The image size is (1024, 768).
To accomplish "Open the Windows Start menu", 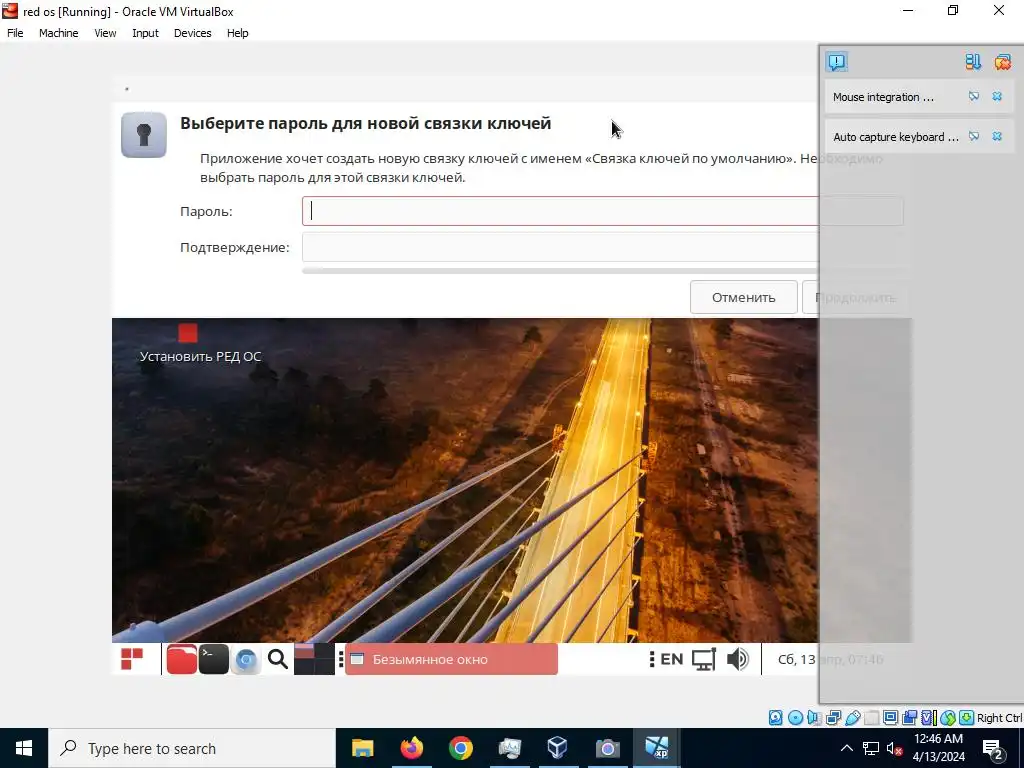I will (24, 748).
